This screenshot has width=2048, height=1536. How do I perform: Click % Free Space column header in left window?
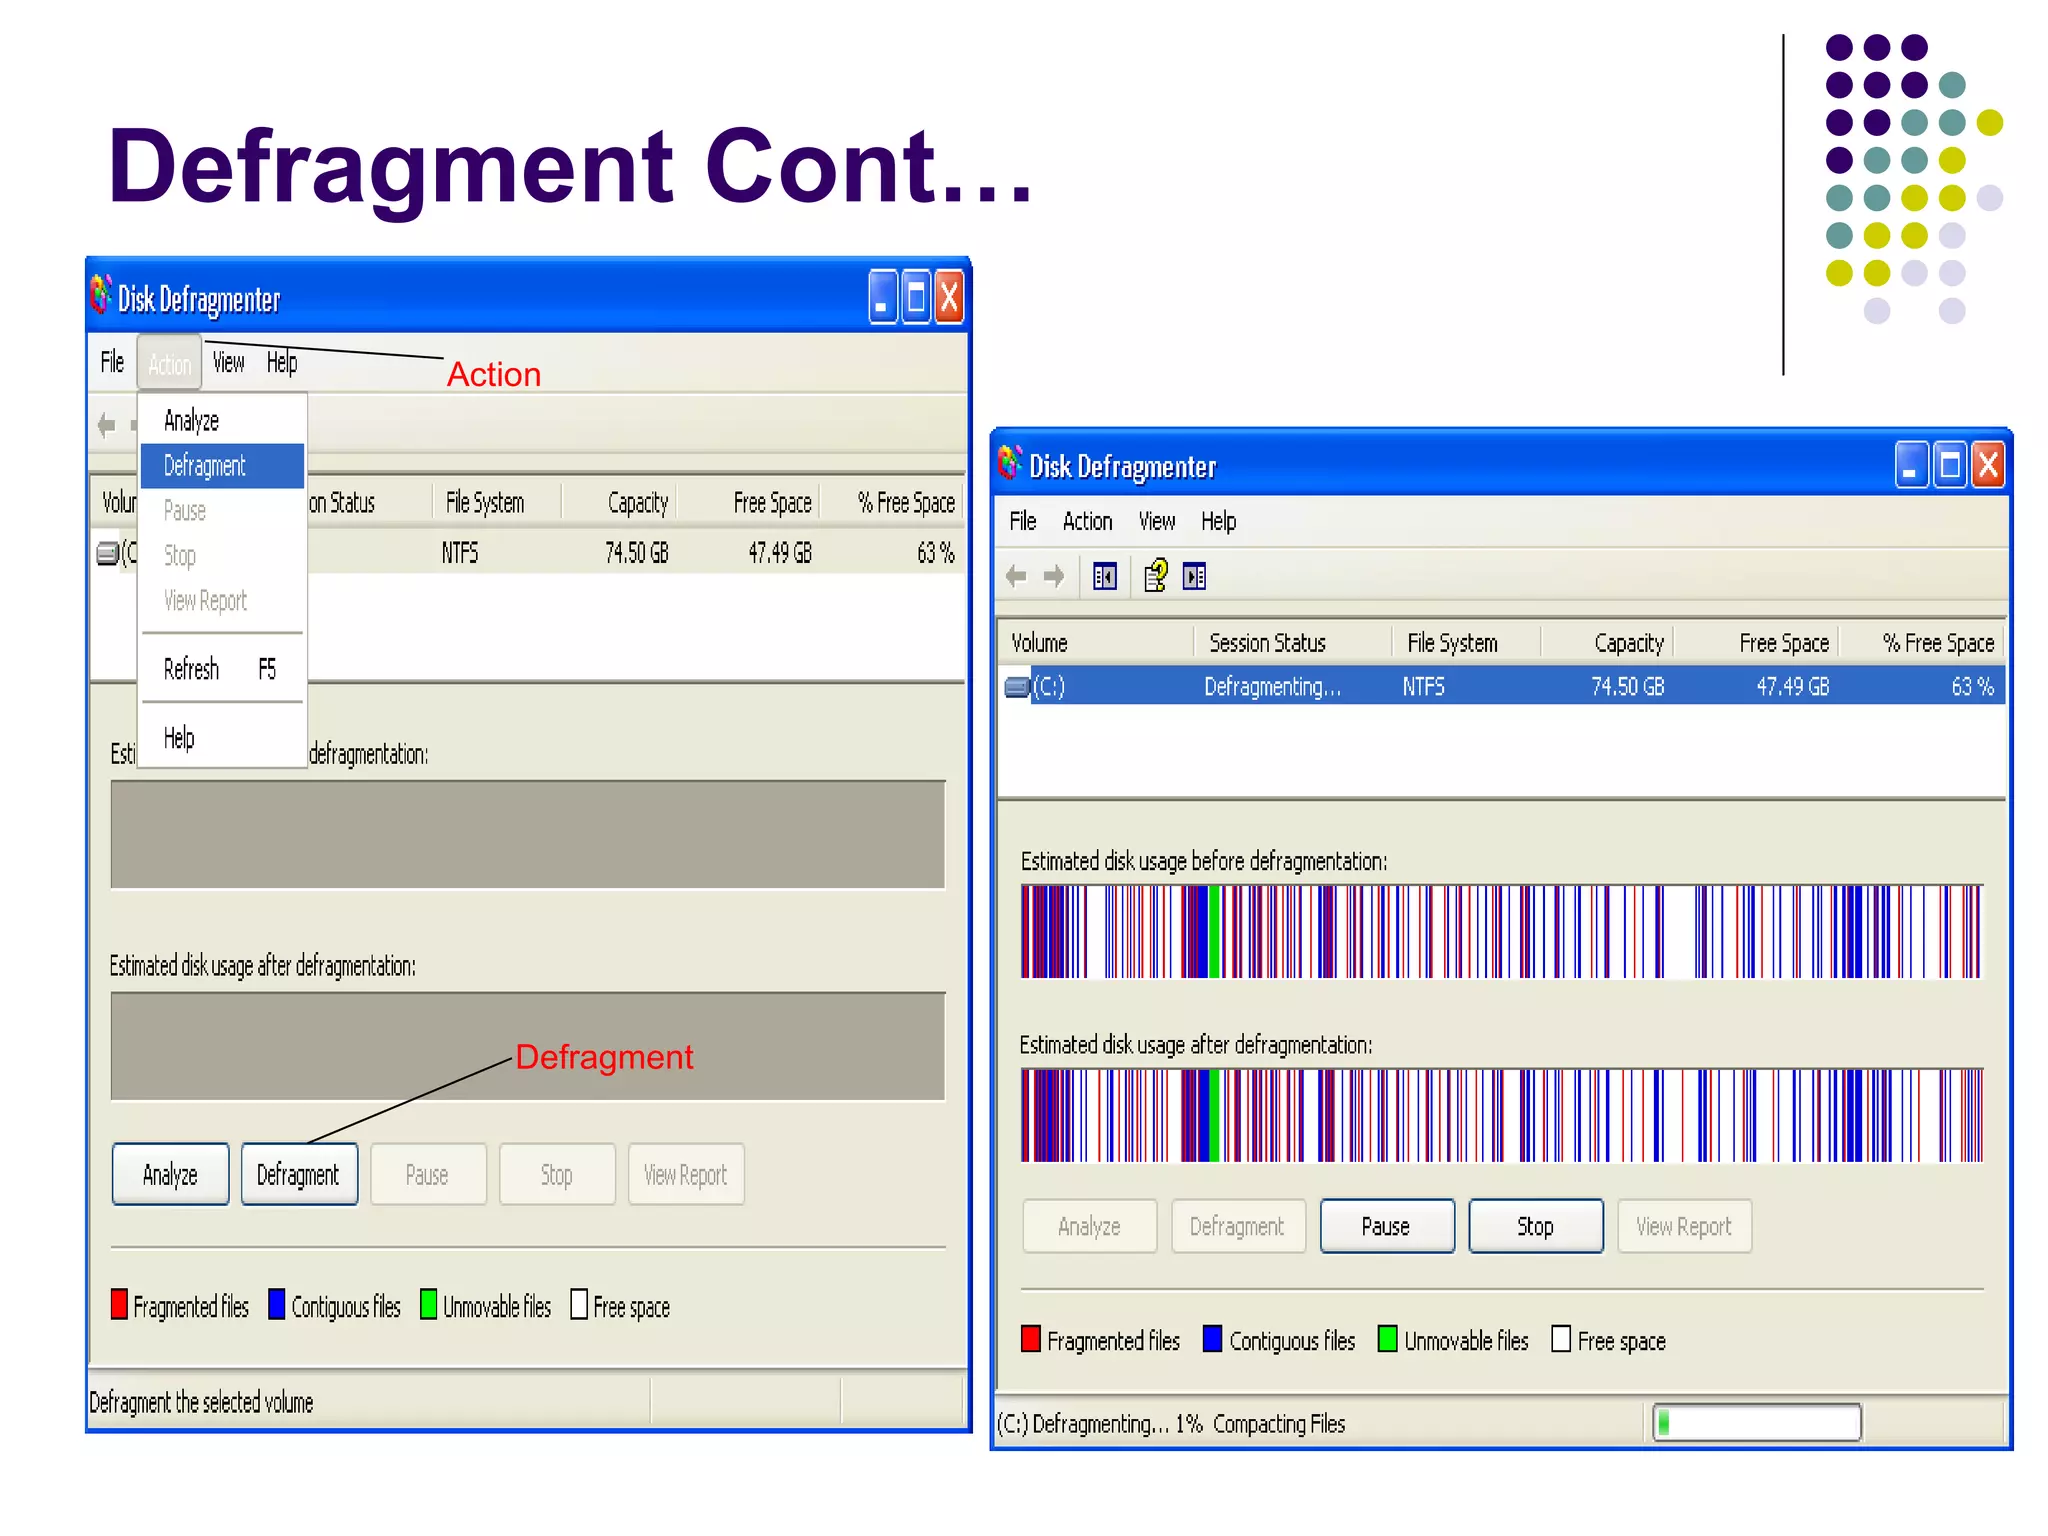(891, 503)
